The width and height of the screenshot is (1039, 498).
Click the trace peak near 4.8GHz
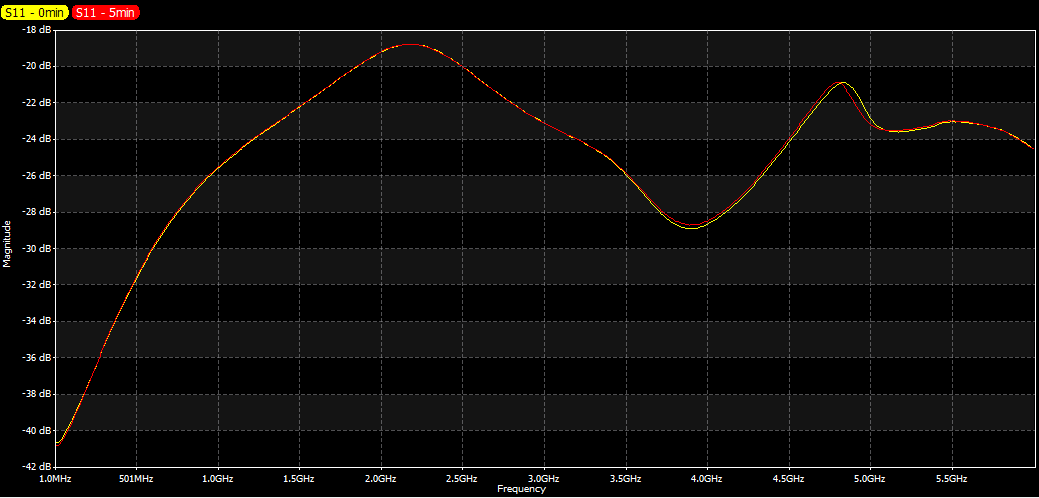[x=842, y=83]
